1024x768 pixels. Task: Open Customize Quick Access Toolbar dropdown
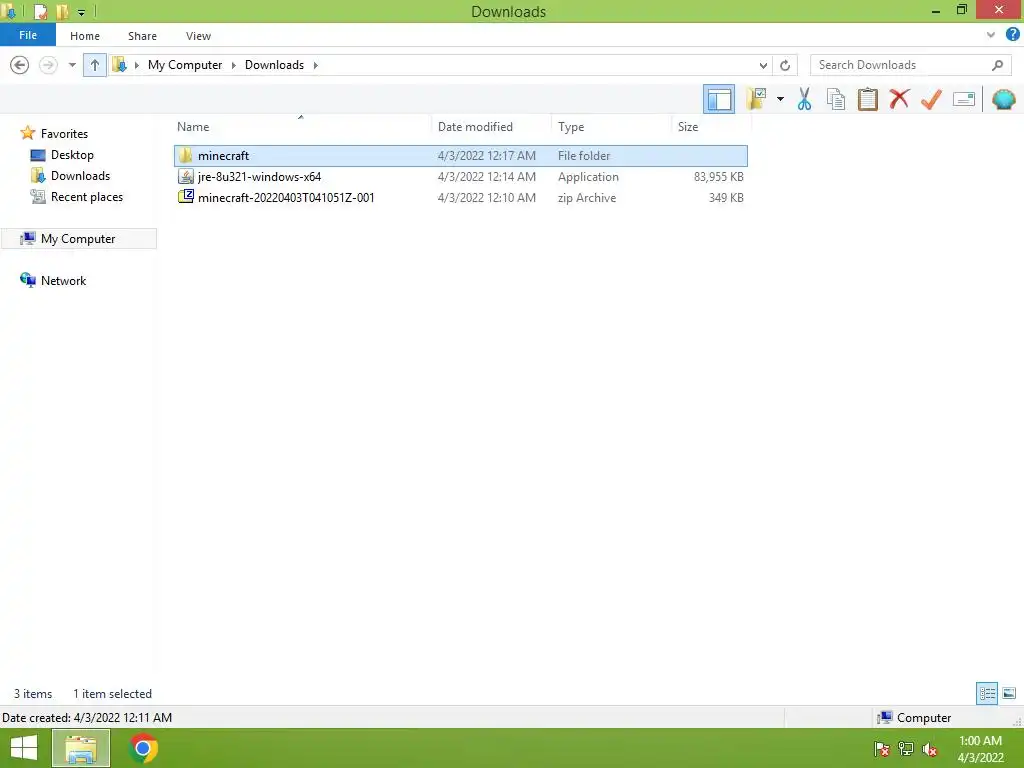point(82,12)
